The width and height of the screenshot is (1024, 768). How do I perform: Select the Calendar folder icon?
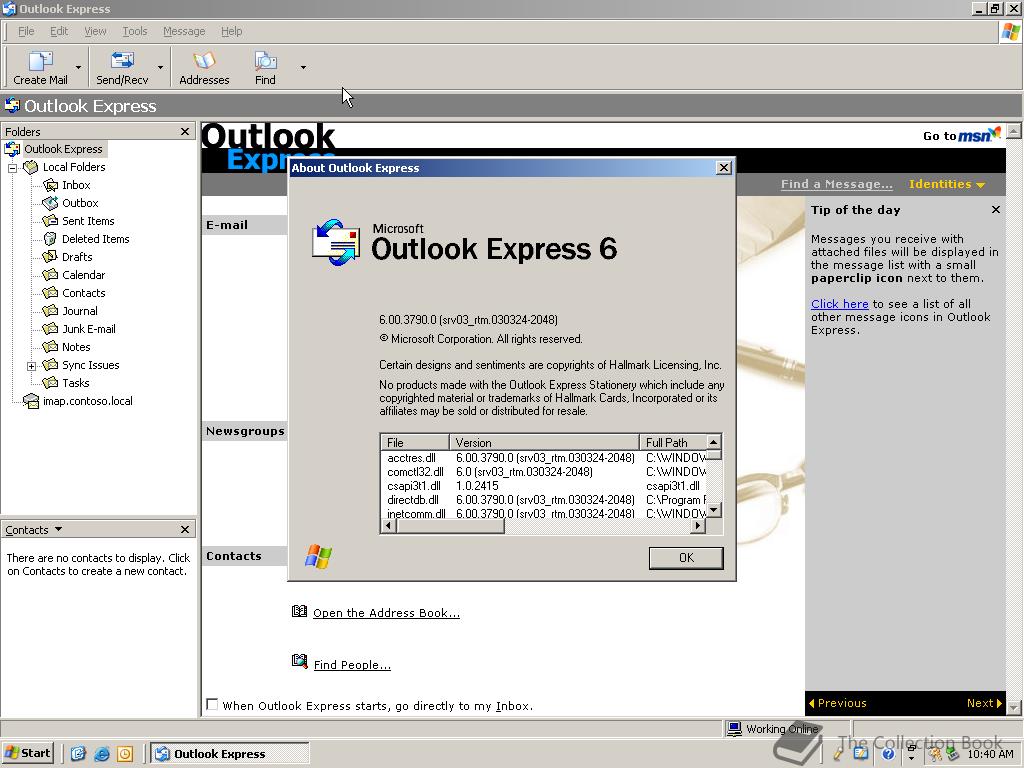tap(50, 275)
